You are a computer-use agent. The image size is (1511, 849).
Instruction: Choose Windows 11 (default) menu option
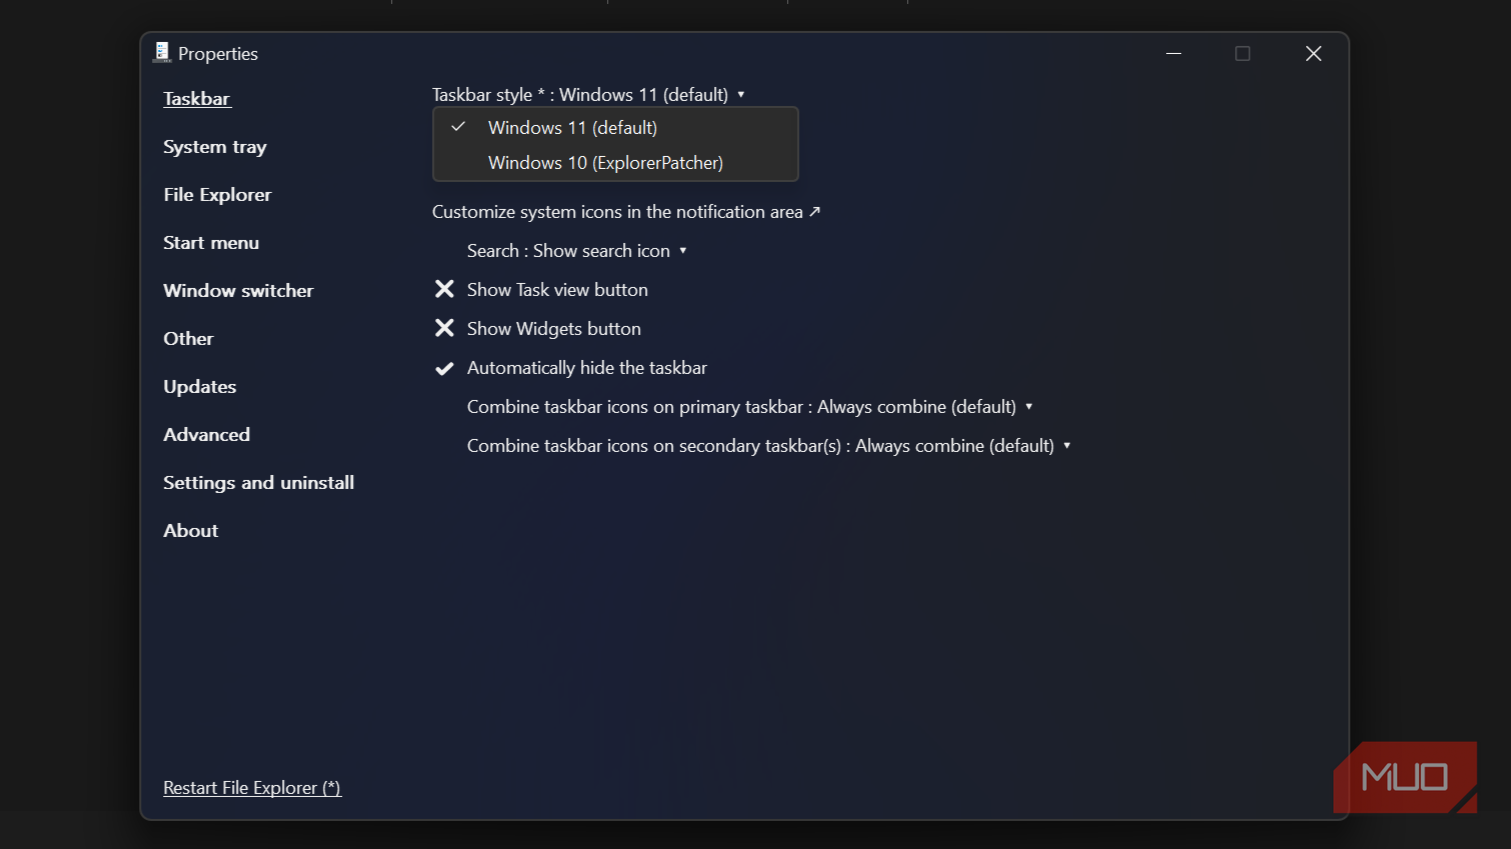[572, 128]
